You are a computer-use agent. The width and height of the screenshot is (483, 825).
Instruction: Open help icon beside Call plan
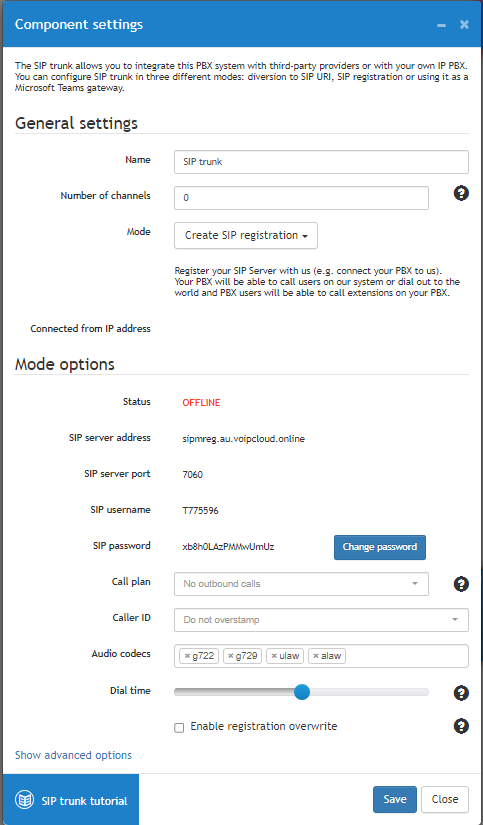click(461, 584)
